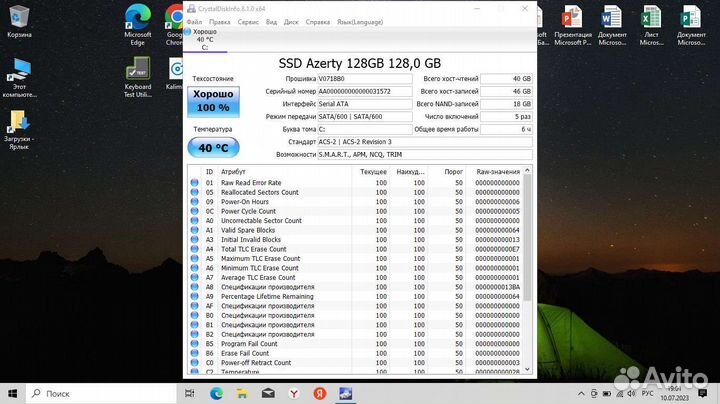Open the CrystalDiskInfo taskbar icon

[345, 393]
